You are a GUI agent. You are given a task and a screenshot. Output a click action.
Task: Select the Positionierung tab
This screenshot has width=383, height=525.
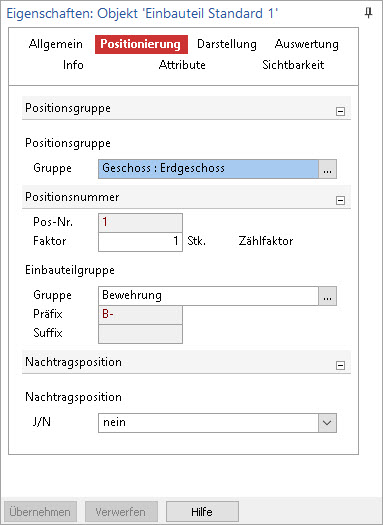pos(141,44)
